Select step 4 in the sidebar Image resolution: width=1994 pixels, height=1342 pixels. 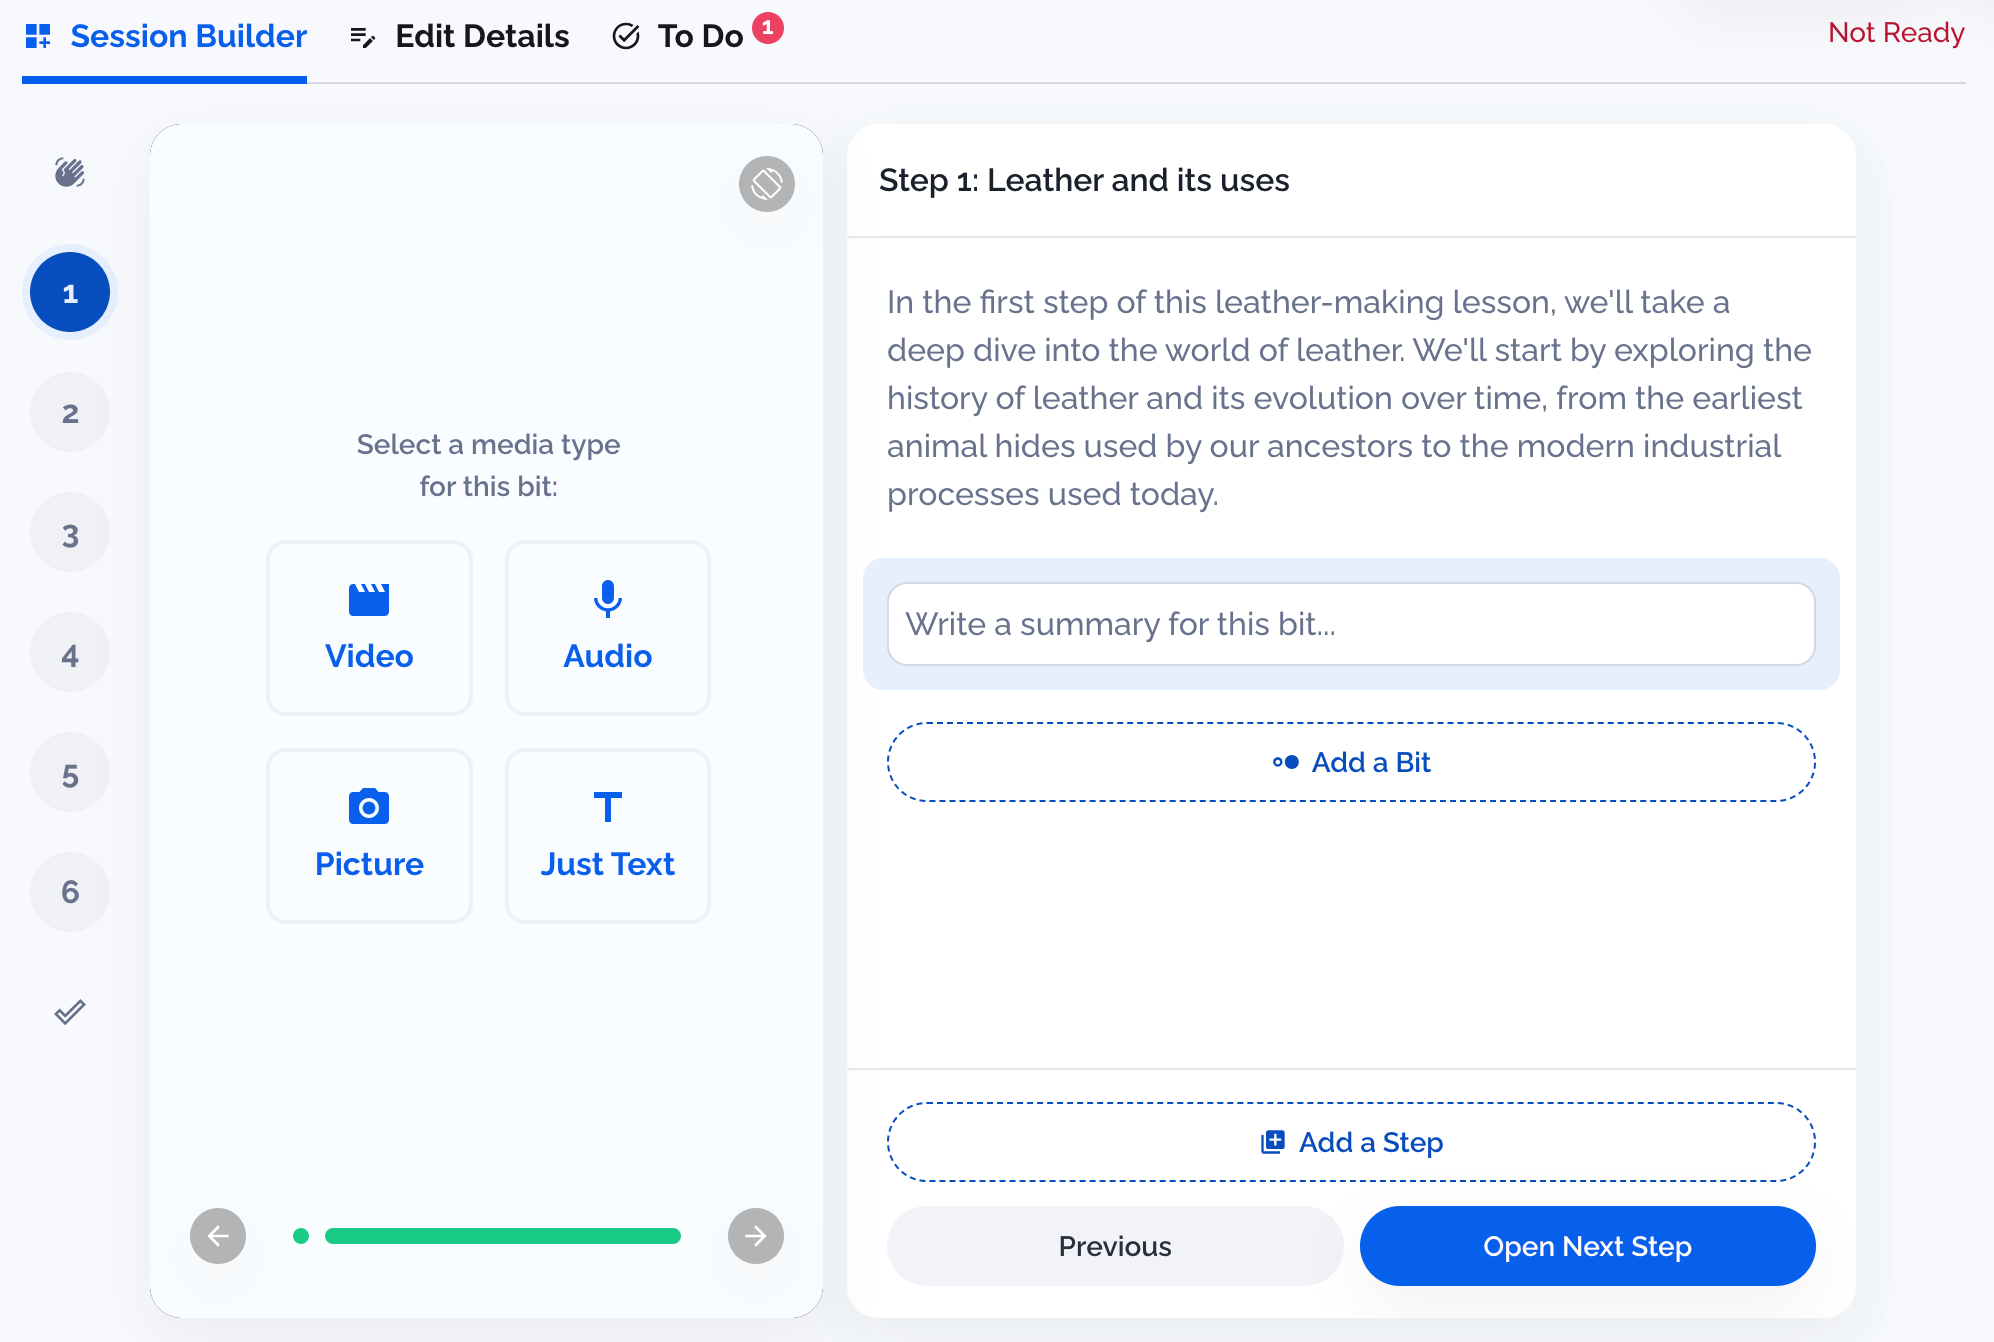[69, 651]
